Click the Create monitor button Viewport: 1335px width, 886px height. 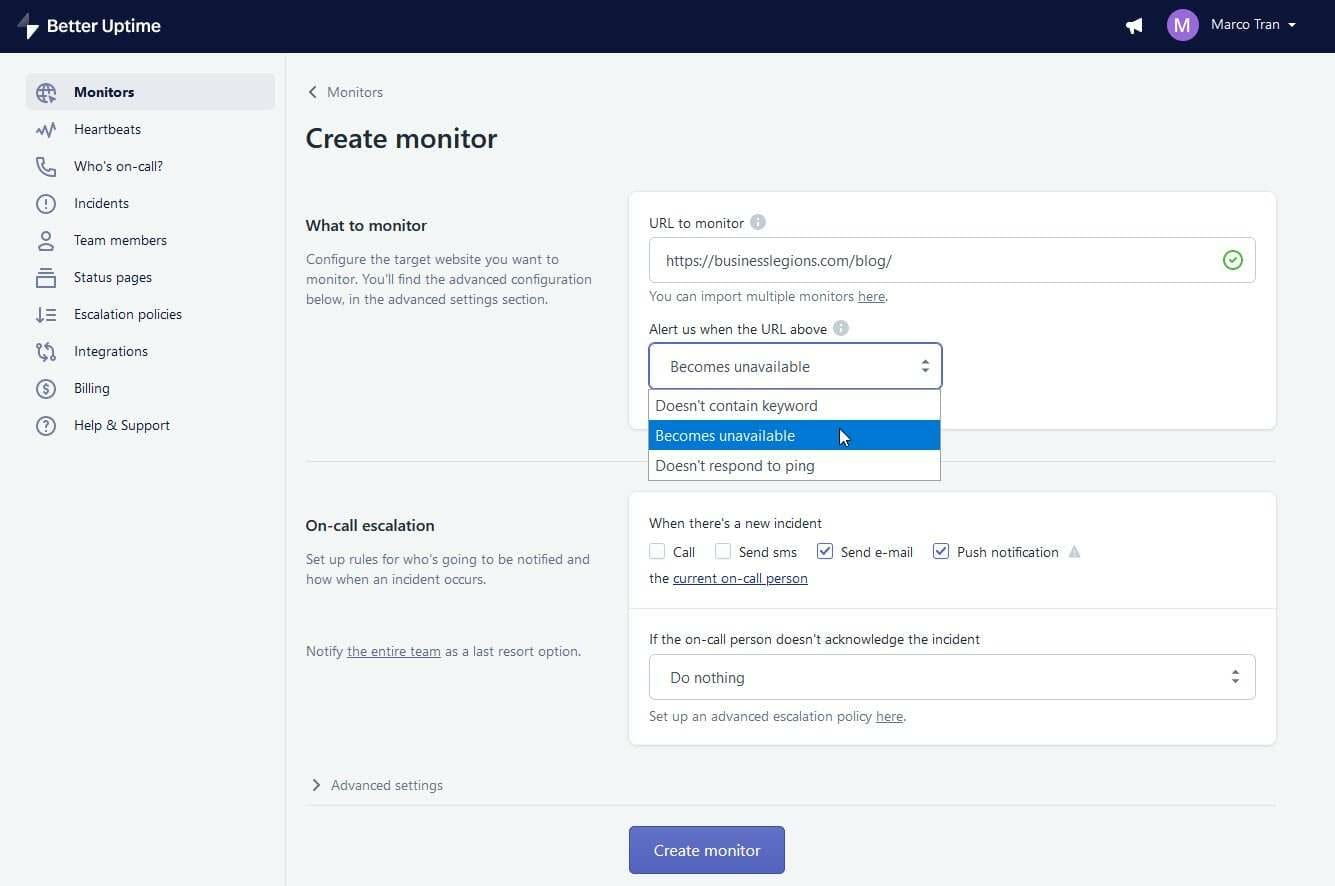706,850
